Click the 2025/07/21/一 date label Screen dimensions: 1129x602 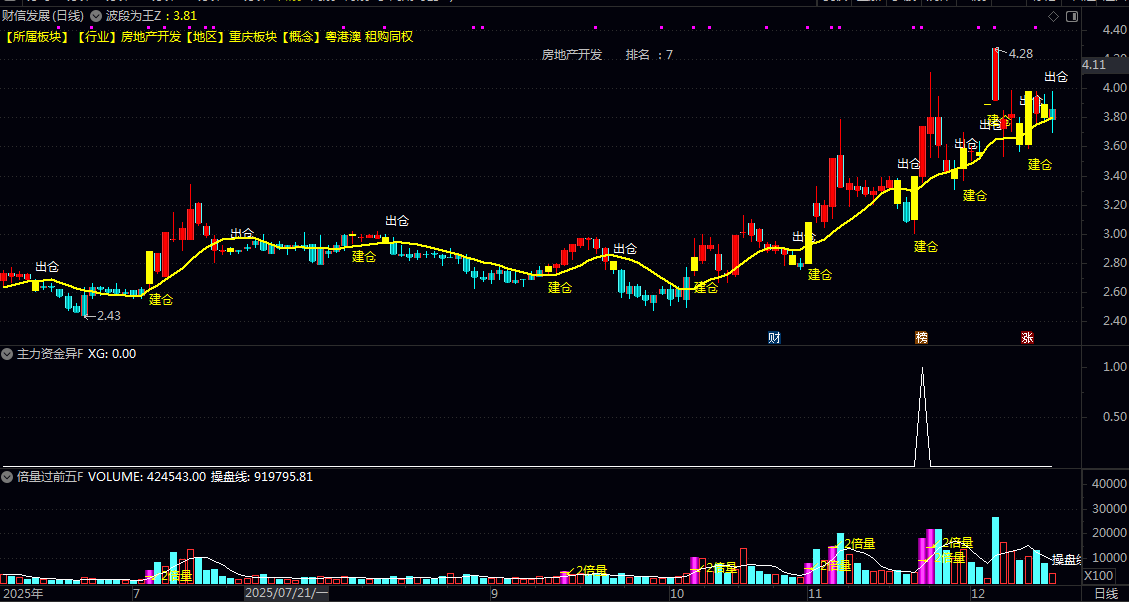pos(286,594)
